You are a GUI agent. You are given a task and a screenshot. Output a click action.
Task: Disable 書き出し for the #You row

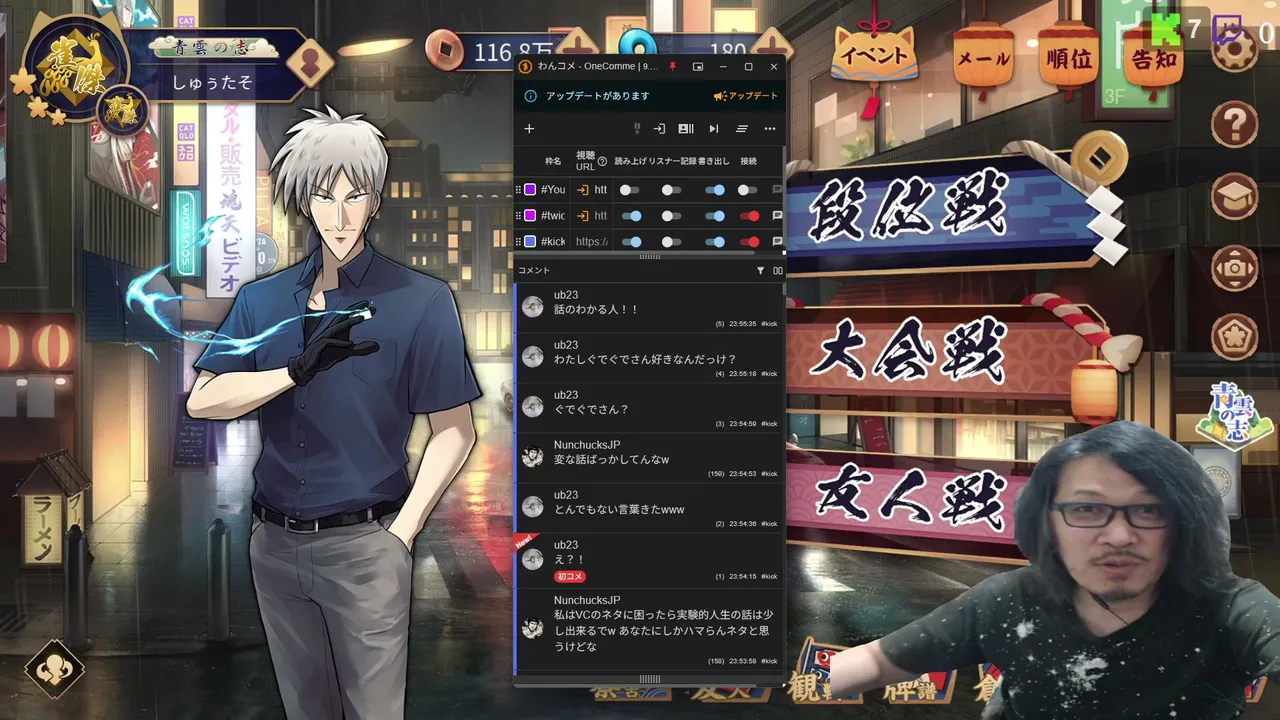click(715, 189)
